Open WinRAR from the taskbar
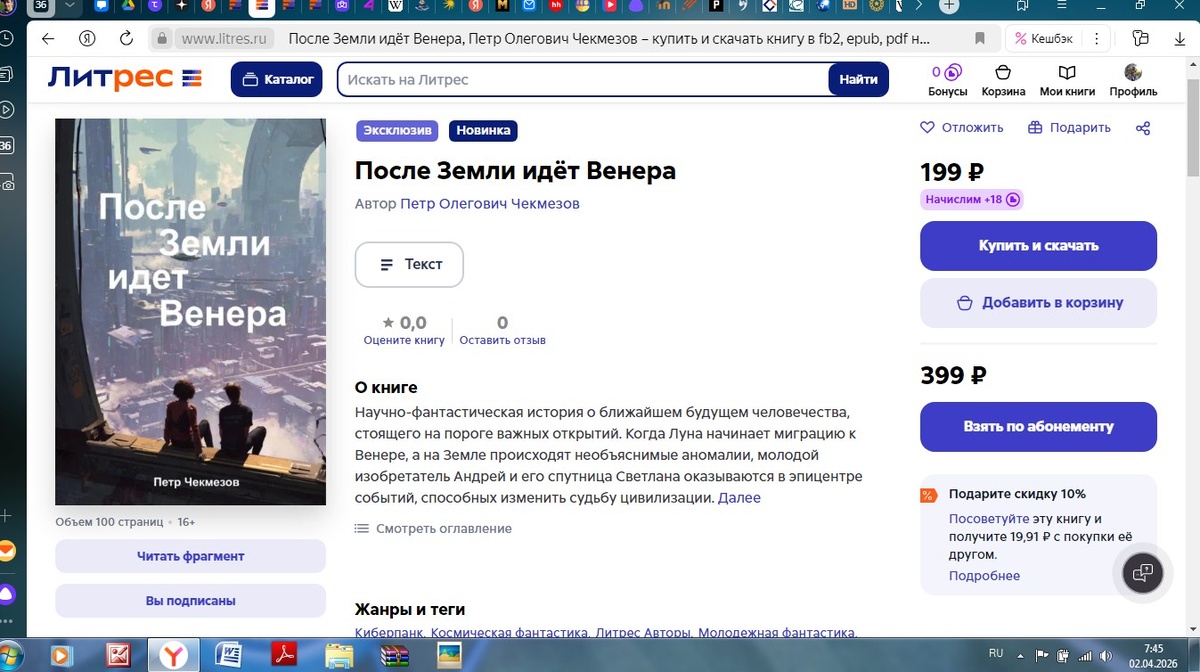The height and width of the screenshot is (672, 1200). 394,656
